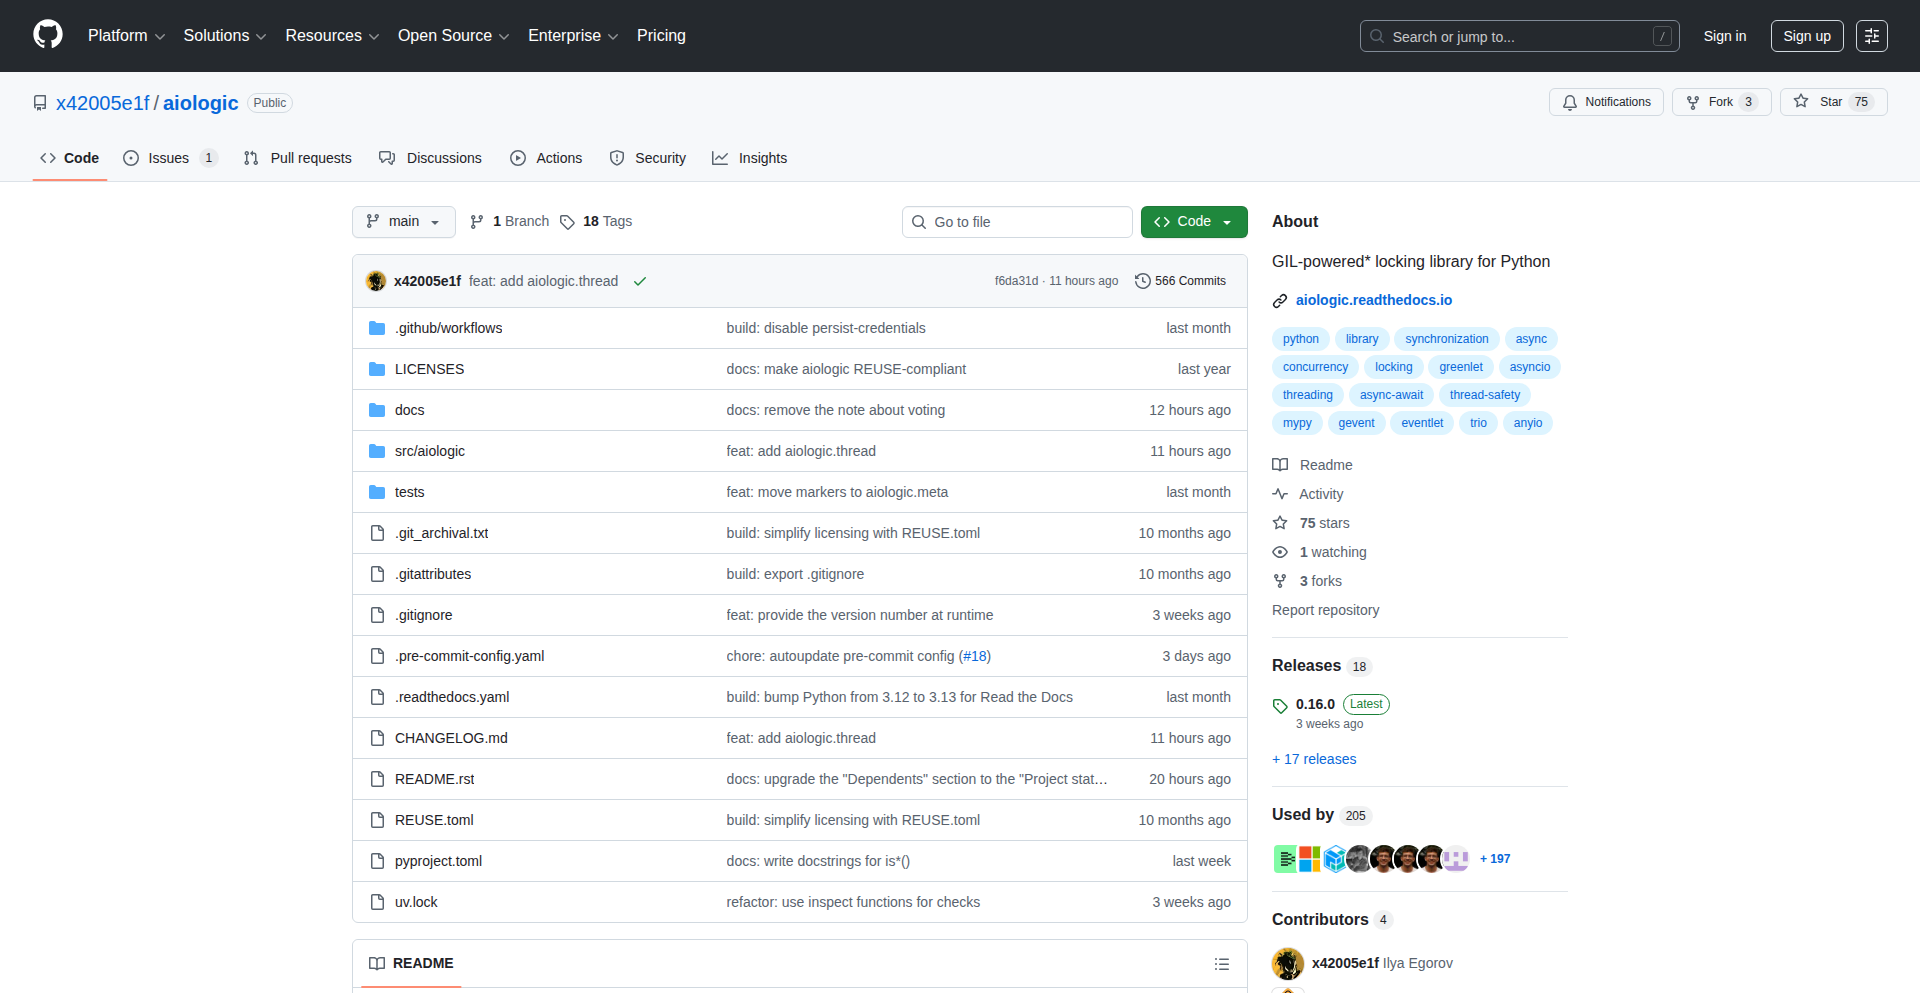Screen dimensions: 1920x993
Task: Open the Code download dropdown arrow
Action: [1228, 221]
